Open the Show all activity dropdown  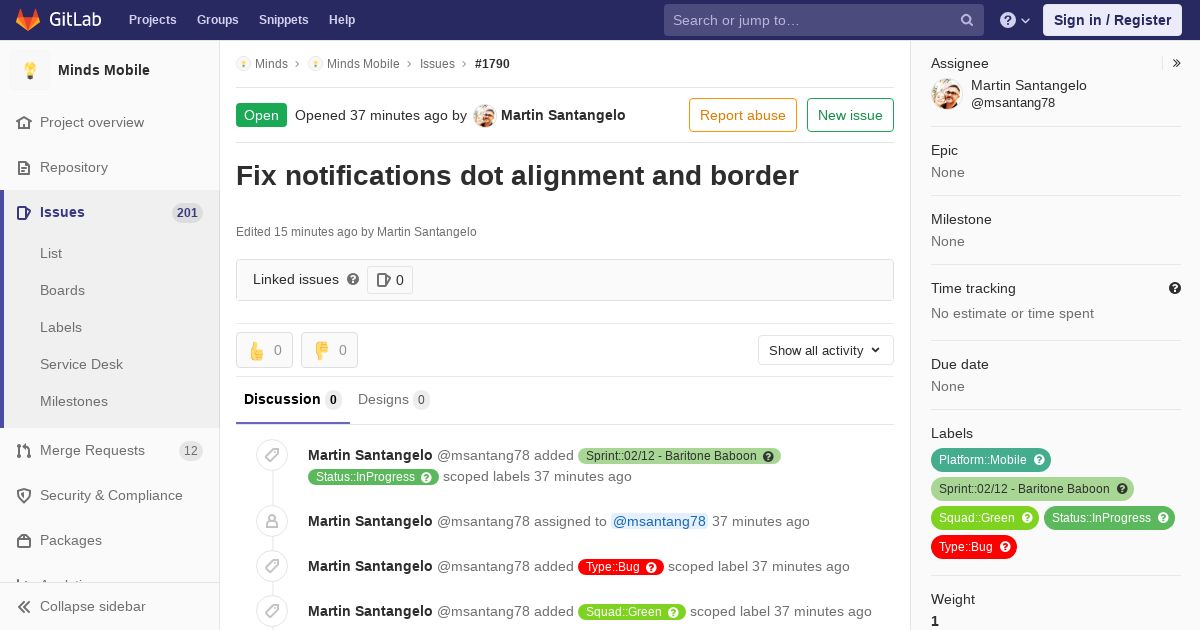tap(826, 350)
